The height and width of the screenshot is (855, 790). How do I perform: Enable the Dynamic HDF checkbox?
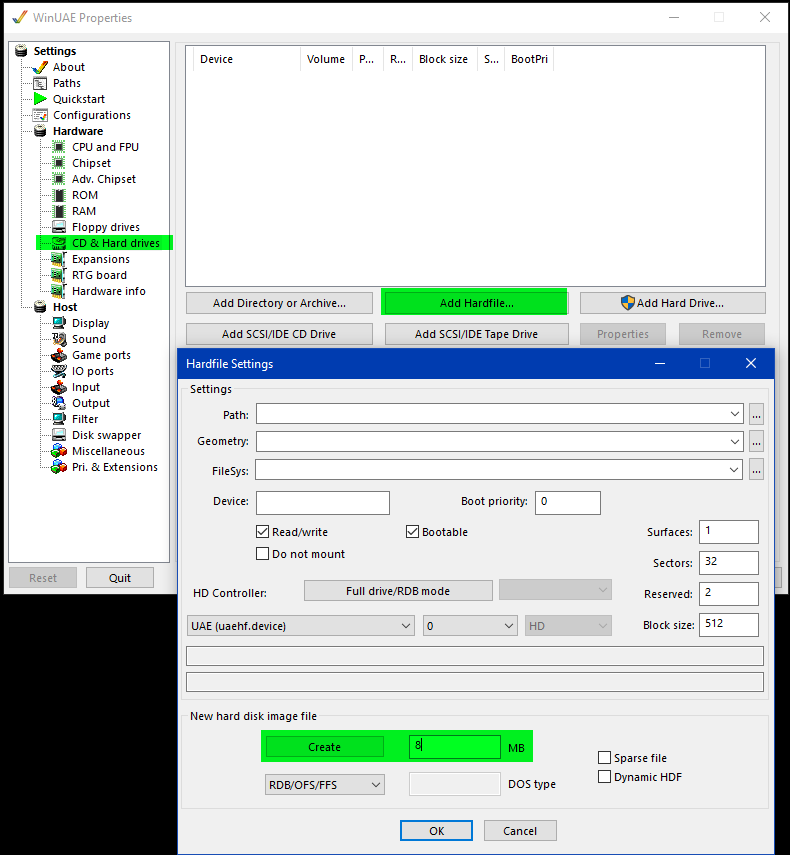click(x=604, y=776)
